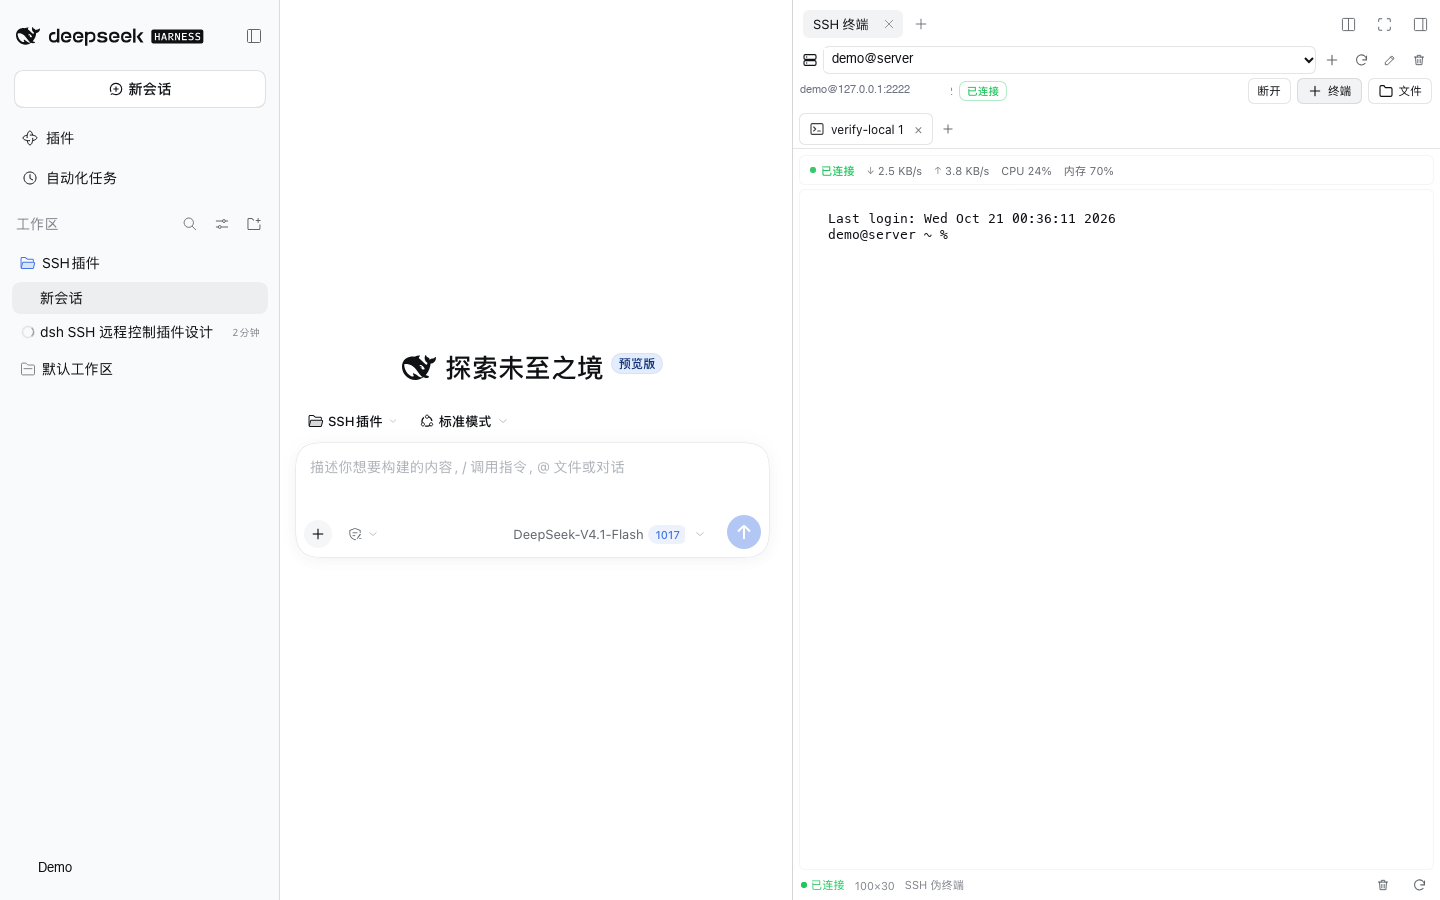Viewport: 1440px width, 900px height.
Task: Click the 终端 new terminal button
Action: point(1329,91)
